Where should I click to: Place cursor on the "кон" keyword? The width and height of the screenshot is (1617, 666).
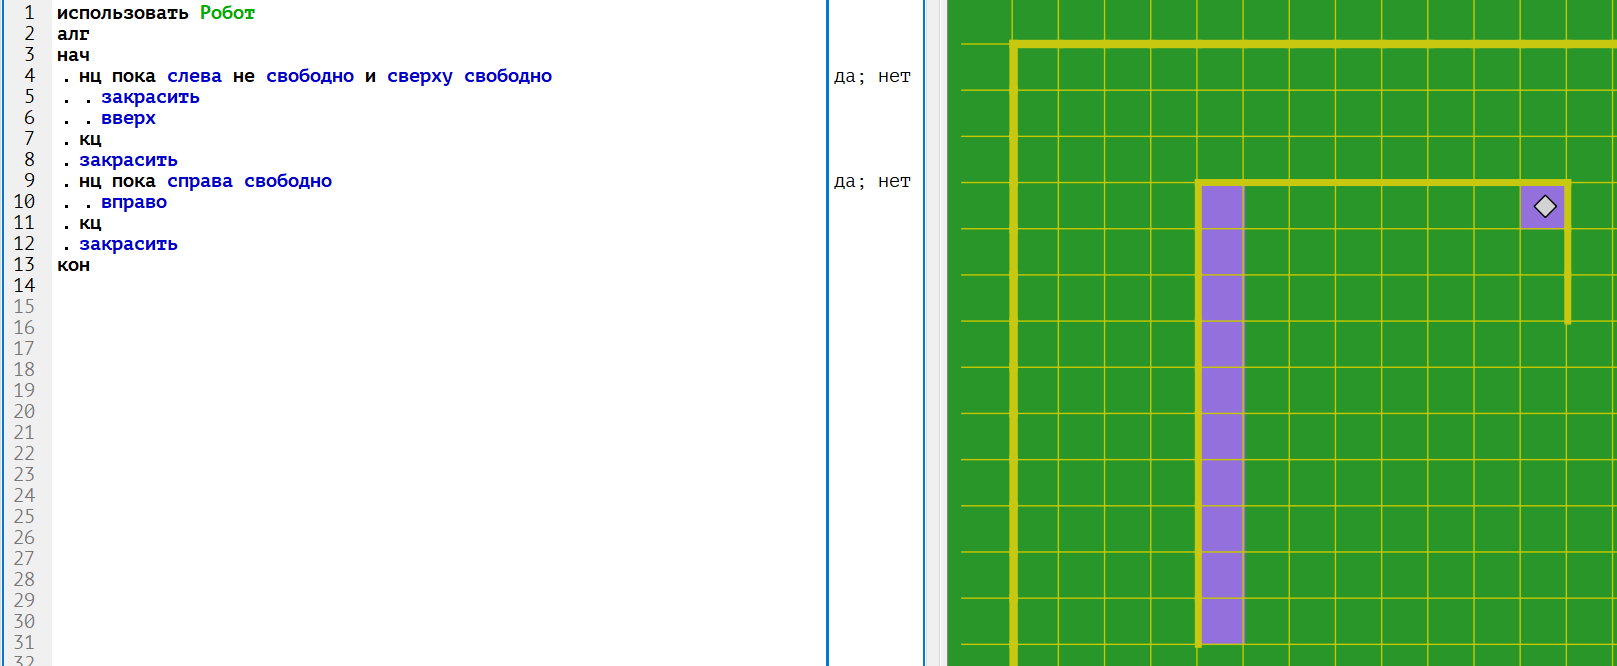[x=73, y=265]
